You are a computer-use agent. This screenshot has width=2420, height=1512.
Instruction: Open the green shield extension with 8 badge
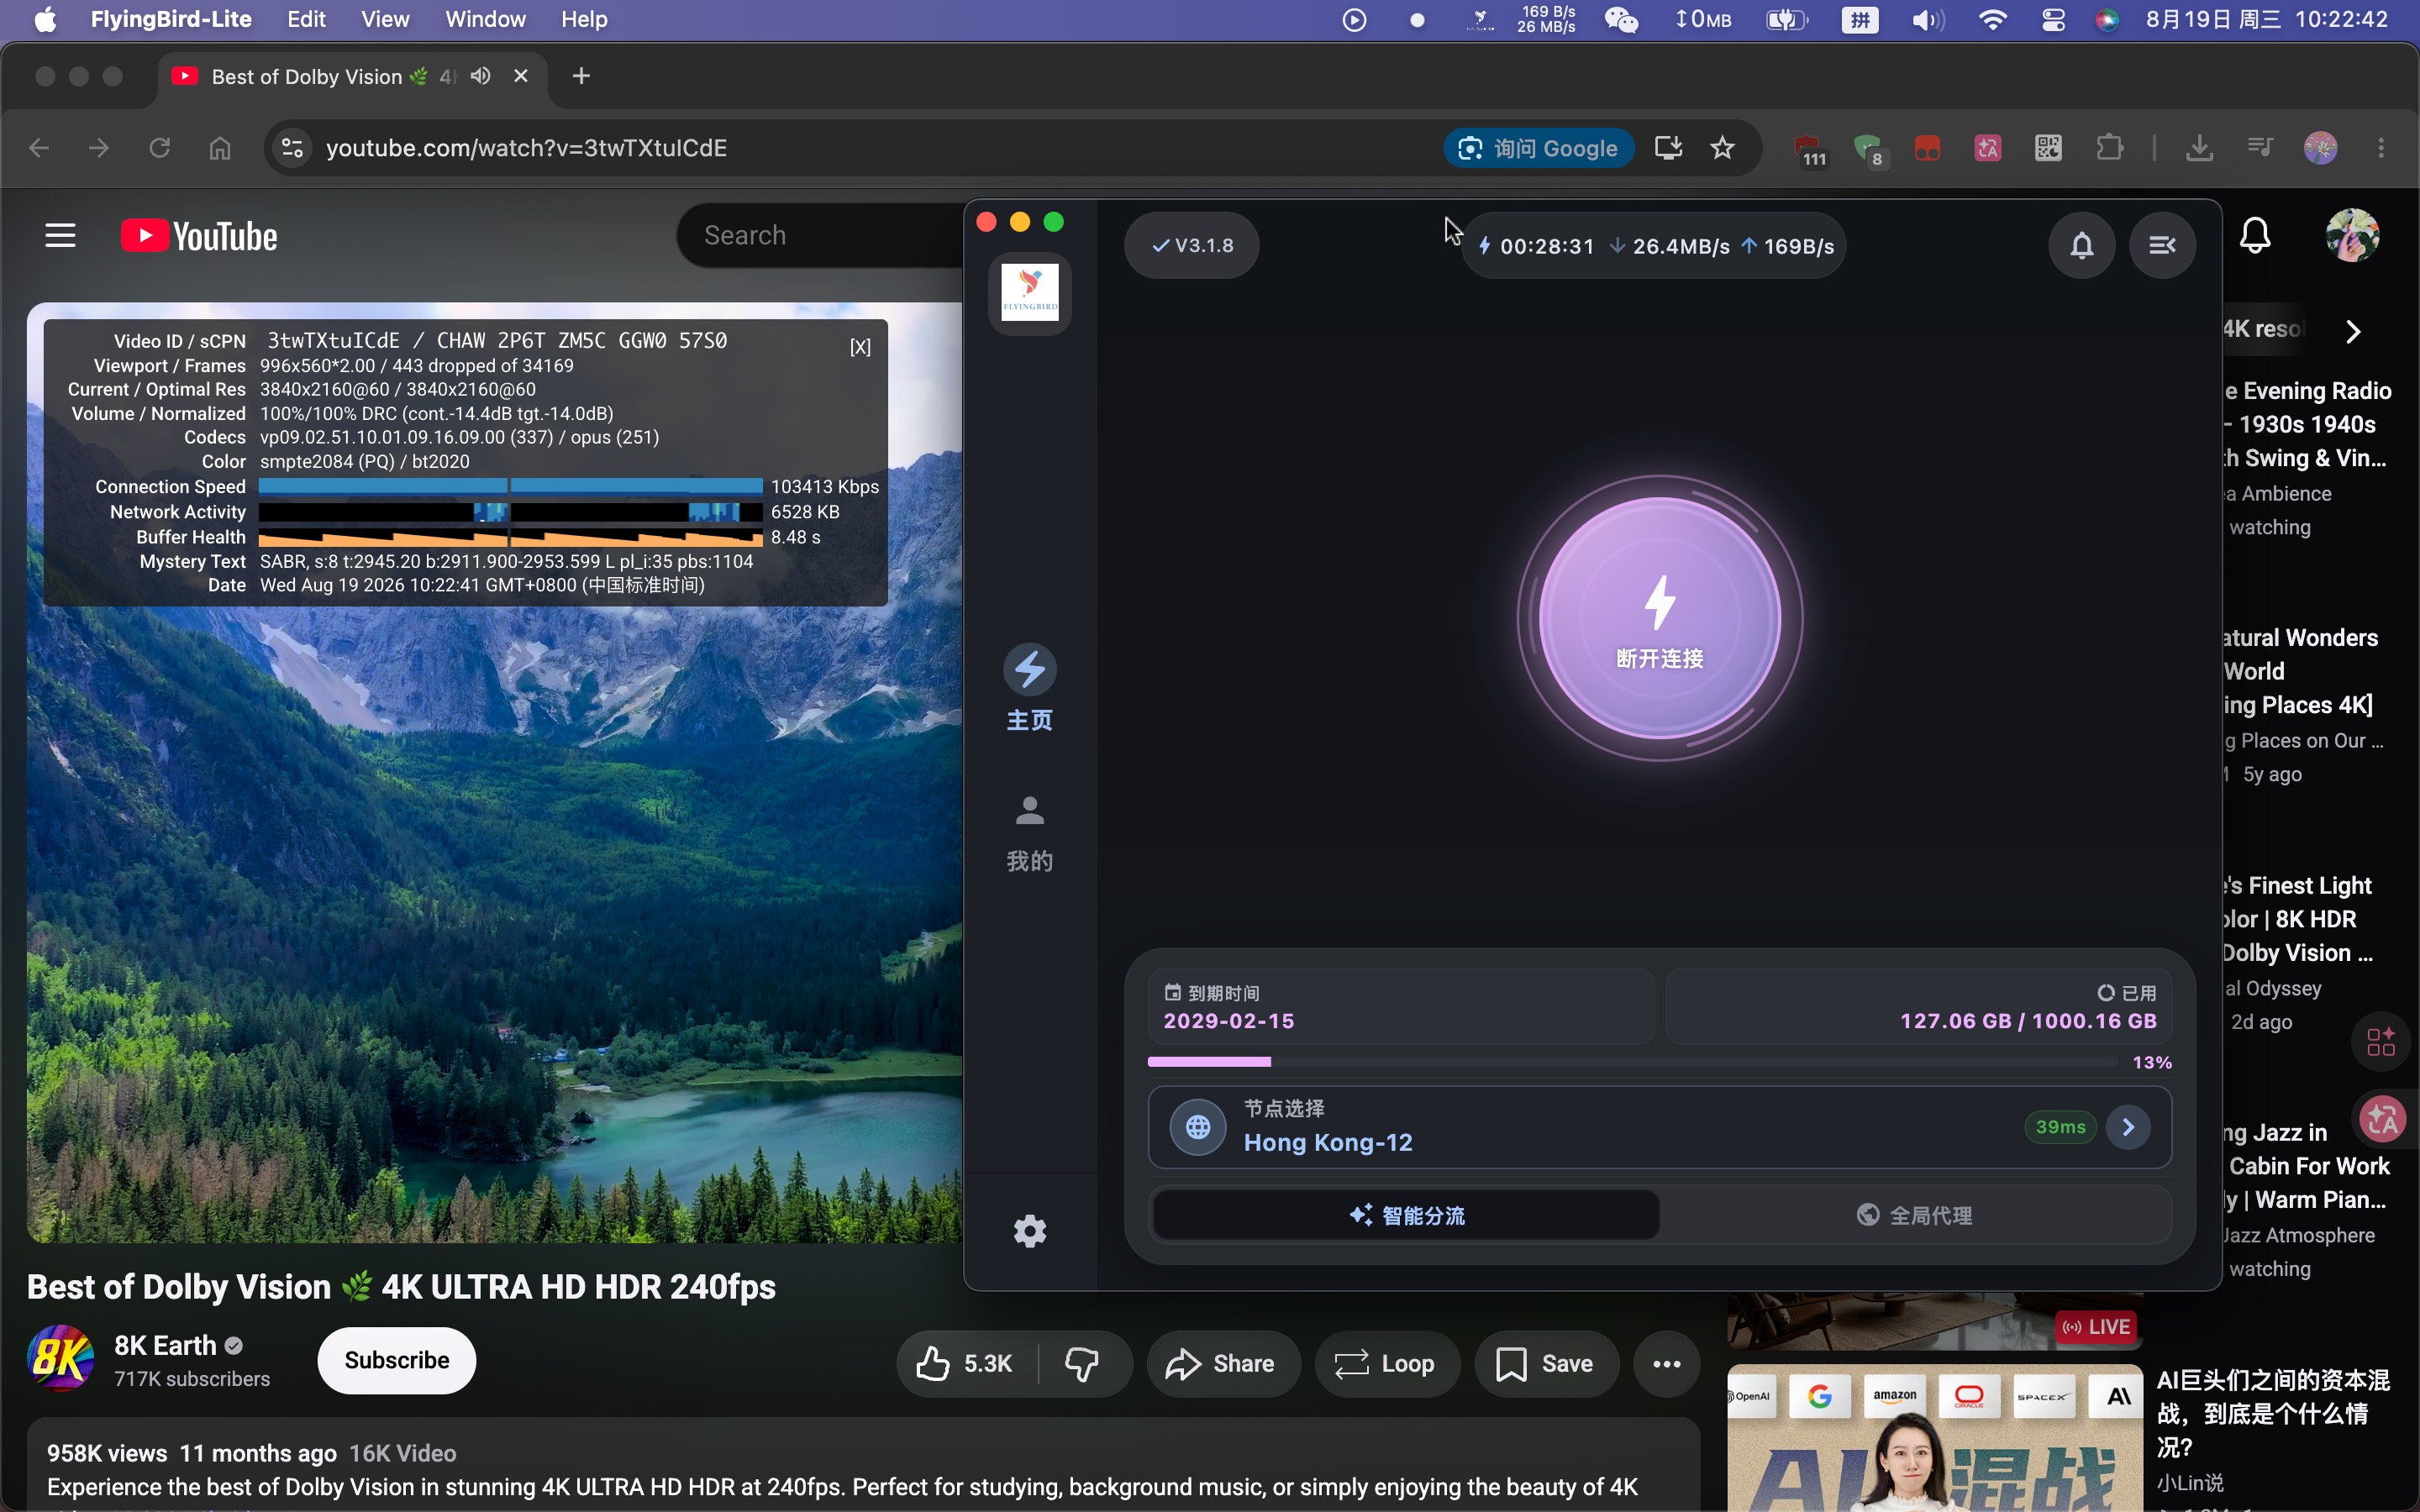coord(1868,150)
